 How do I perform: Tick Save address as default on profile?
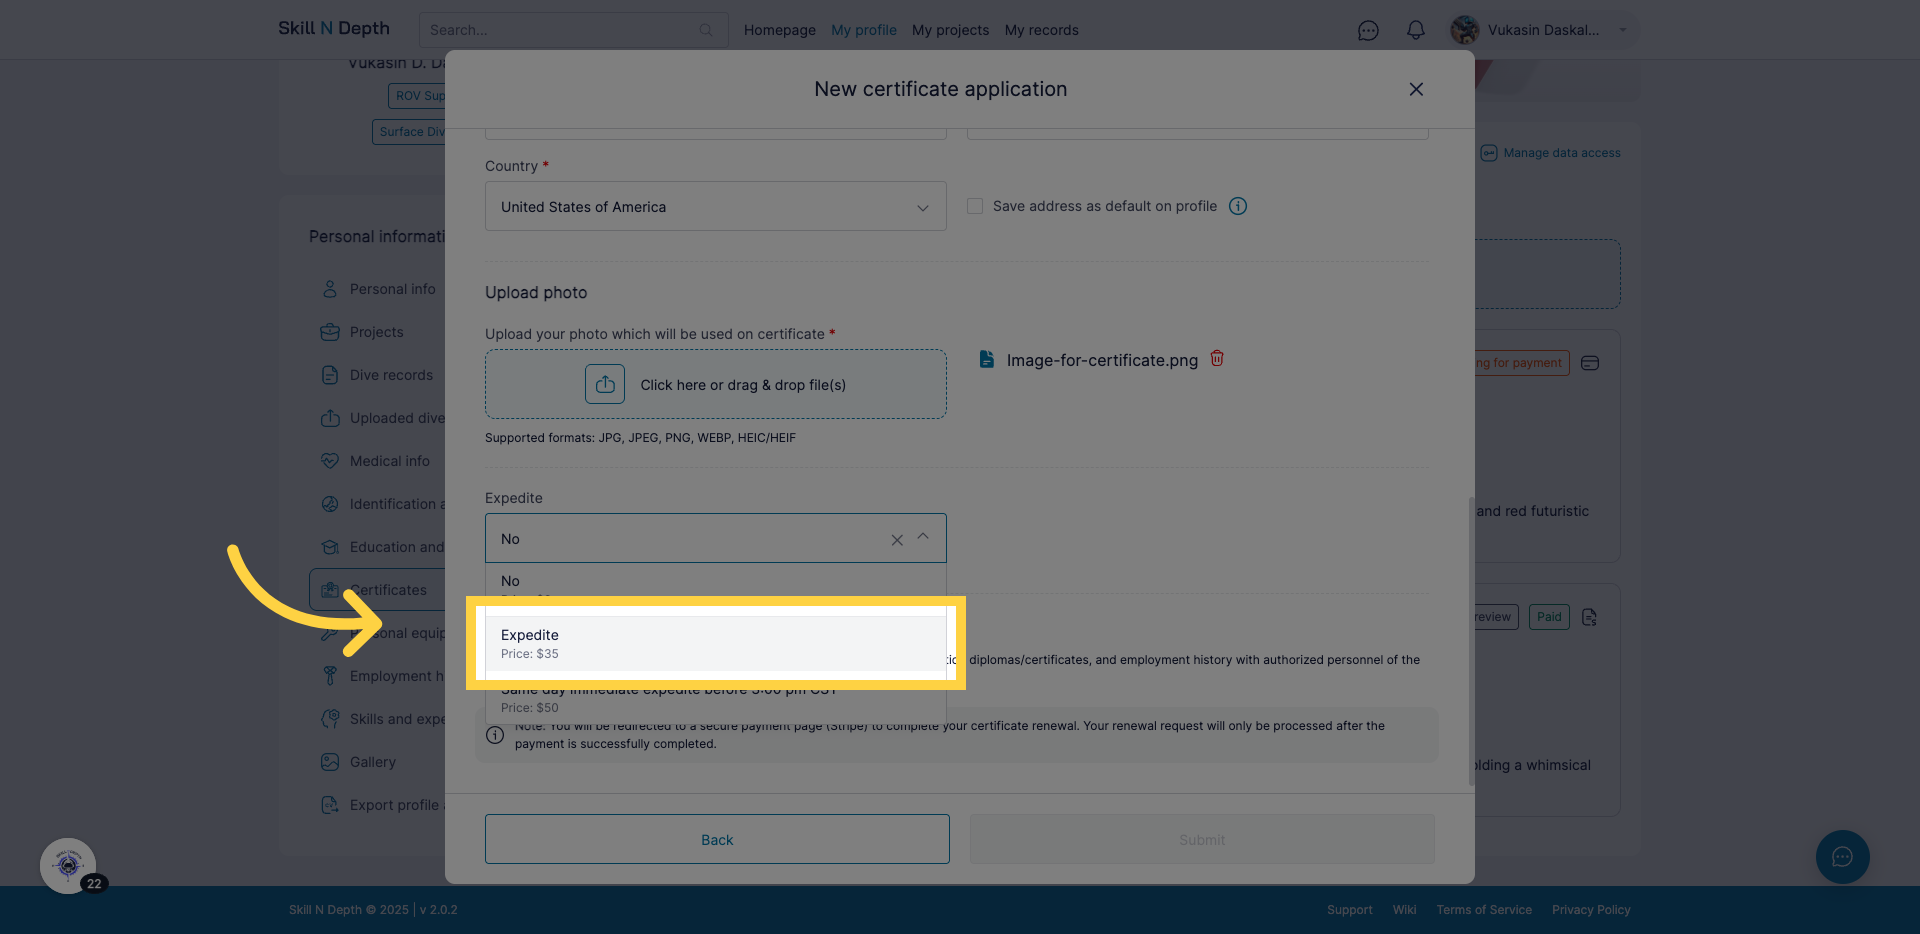[x=975, y=206]
